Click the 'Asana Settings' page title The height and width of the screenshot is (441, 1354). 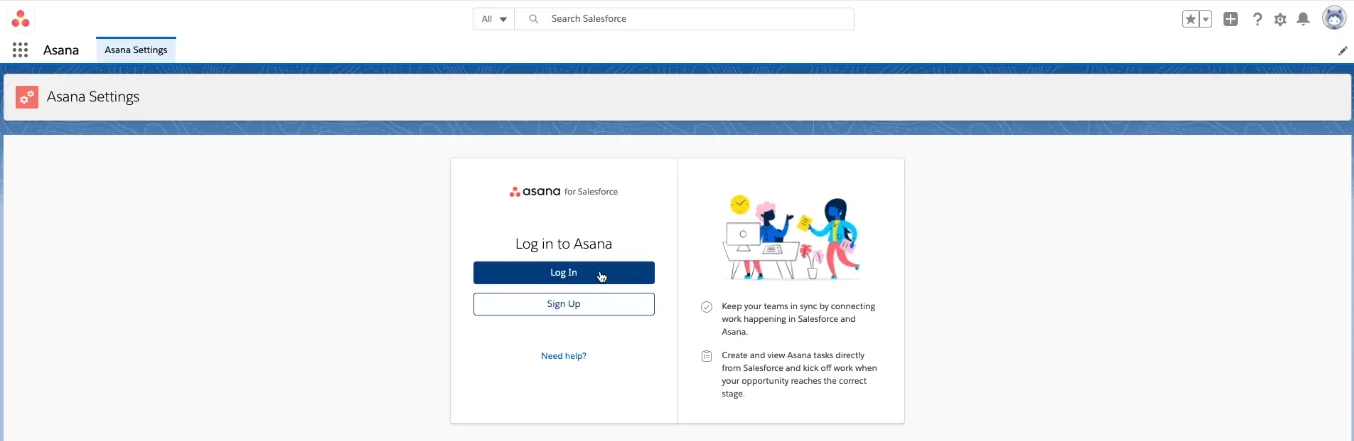93,97
